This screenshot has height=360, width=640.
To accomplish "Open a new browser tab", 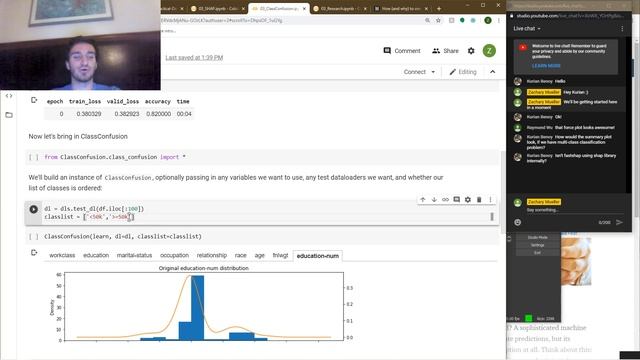I will click(x=439, y=9).
